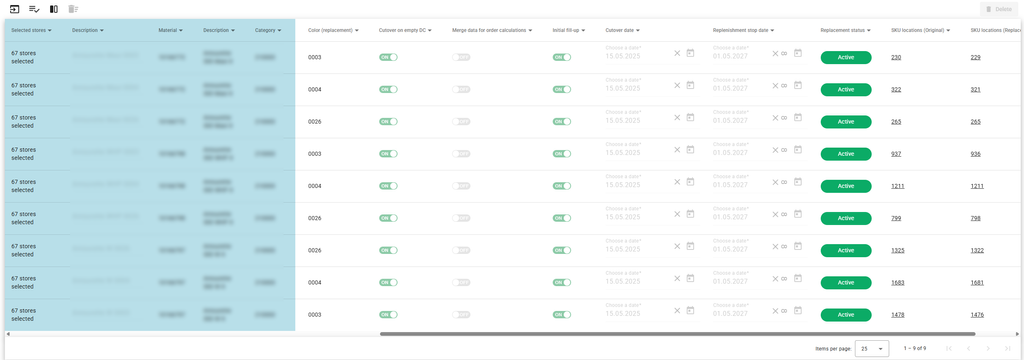Open Category column header menu

point(280,31)
